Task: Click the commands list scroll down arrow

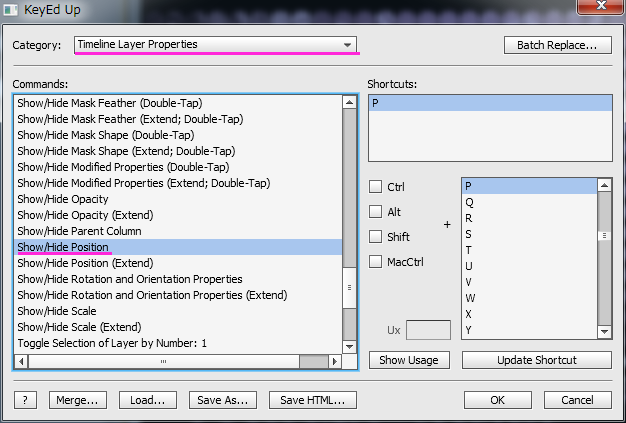Action: click(x=349, y=346)
